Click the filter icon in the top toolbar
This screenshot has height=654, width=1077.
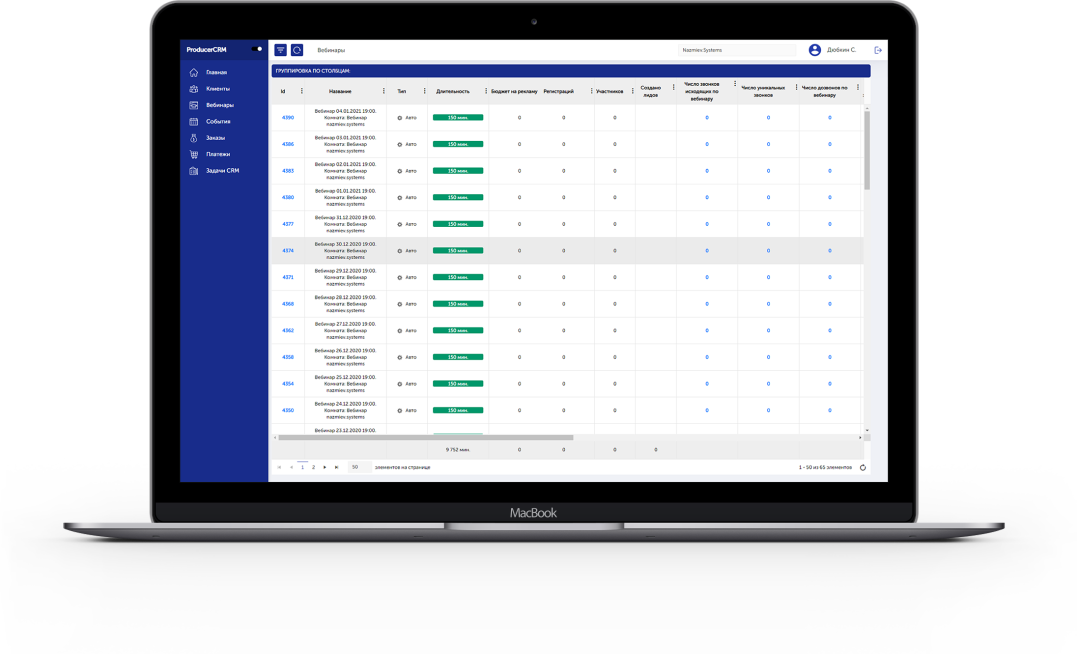click(x=280, y=50)
